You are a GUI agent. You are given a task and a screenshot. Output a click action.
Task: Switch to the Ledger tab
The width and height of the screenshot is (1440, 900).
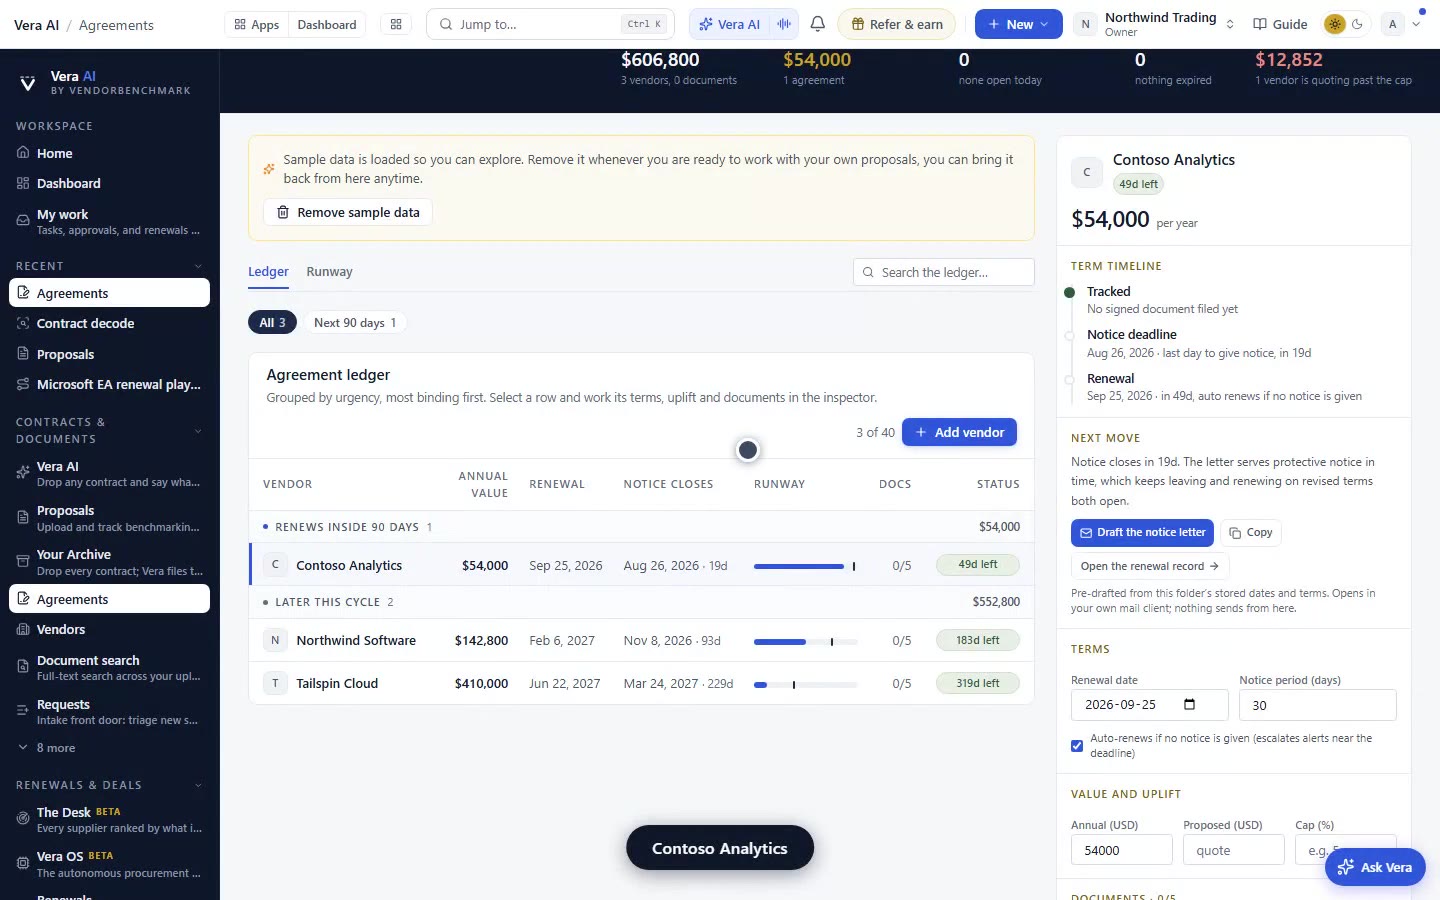tap(268, 272)
